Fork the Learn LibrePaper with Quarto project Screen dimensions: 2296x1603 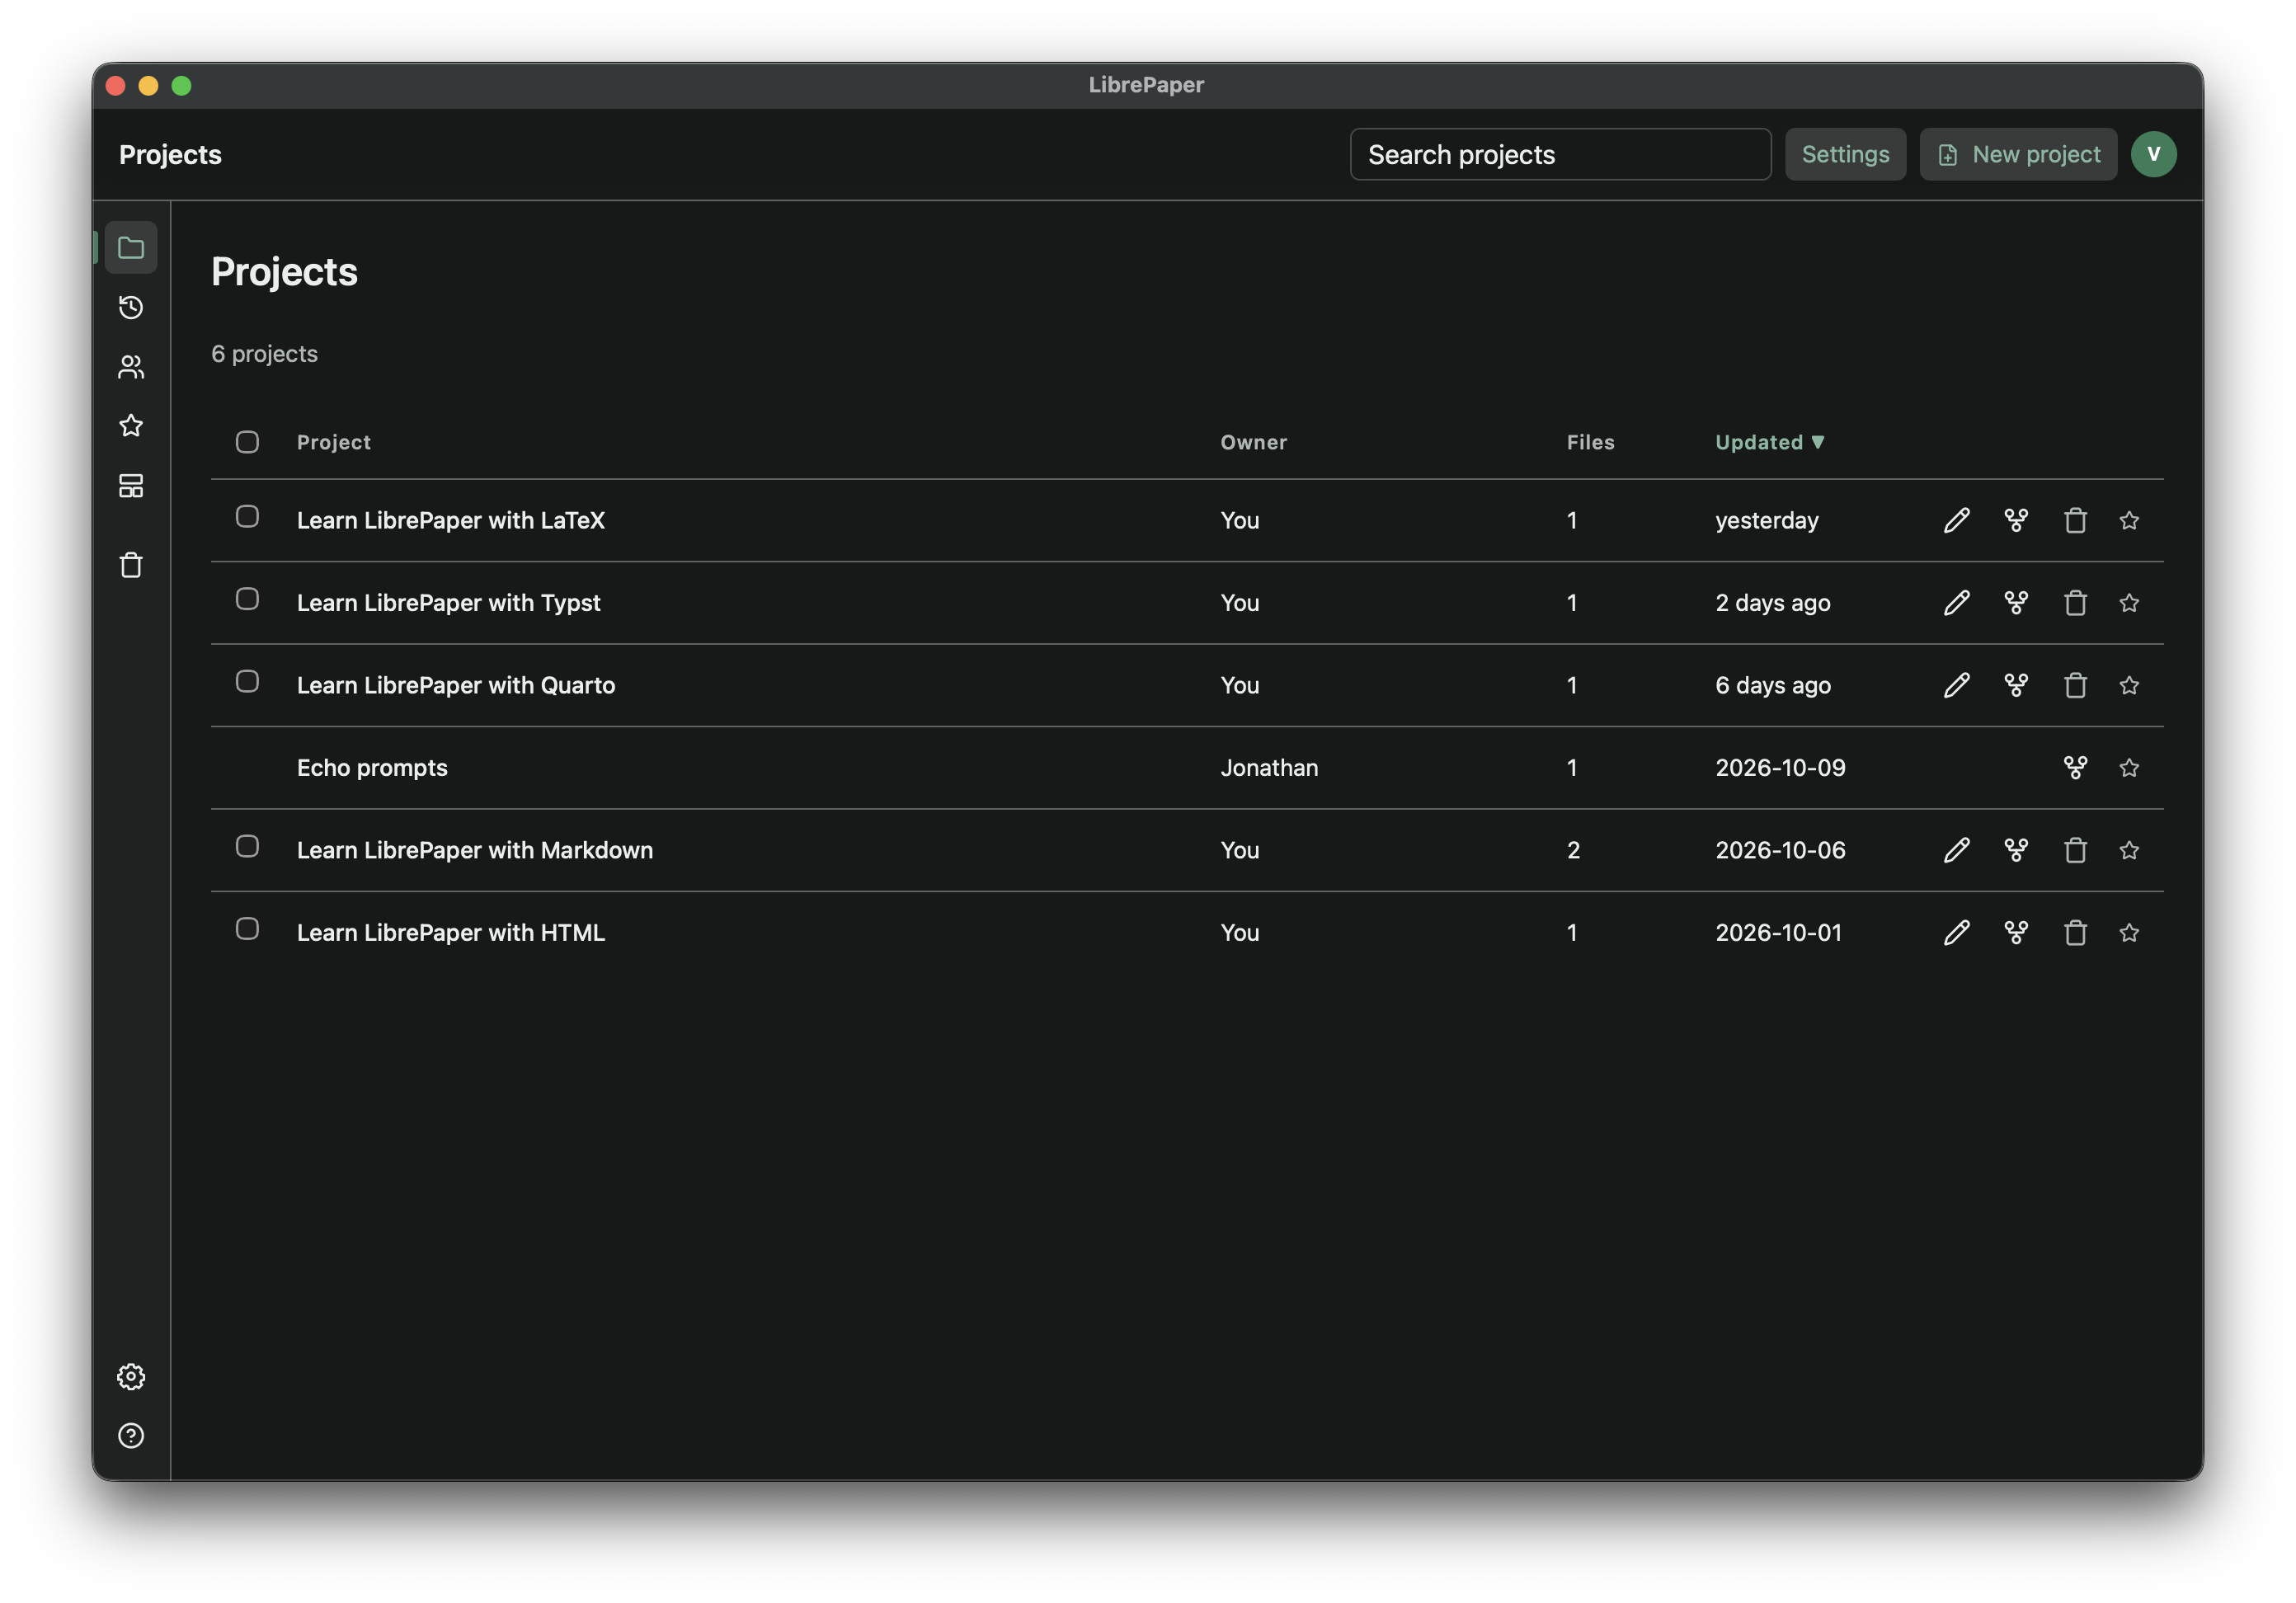[2016, 685]
